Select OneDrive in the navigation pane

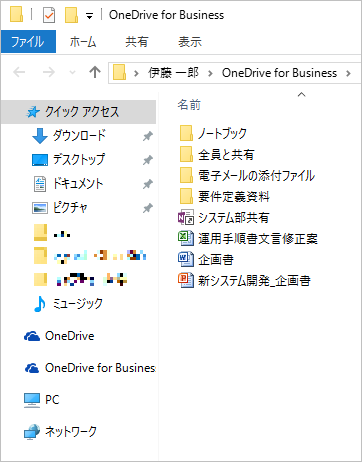69,336
